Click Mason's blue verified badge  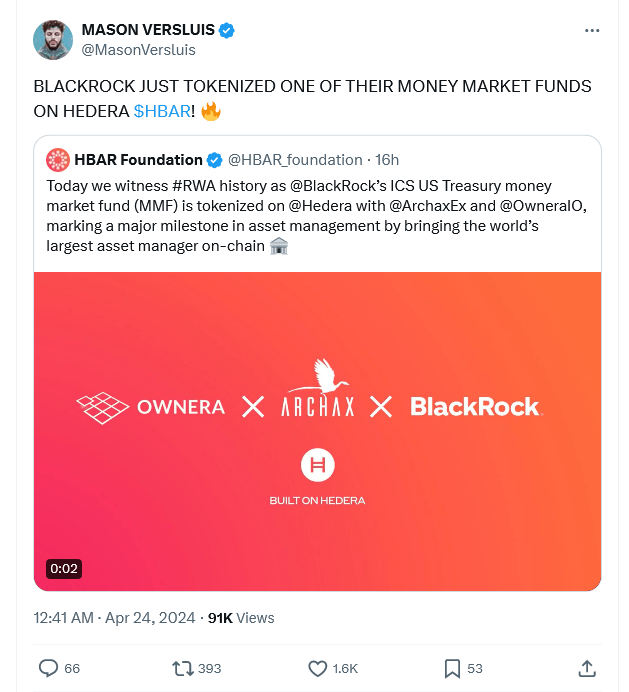228,31
